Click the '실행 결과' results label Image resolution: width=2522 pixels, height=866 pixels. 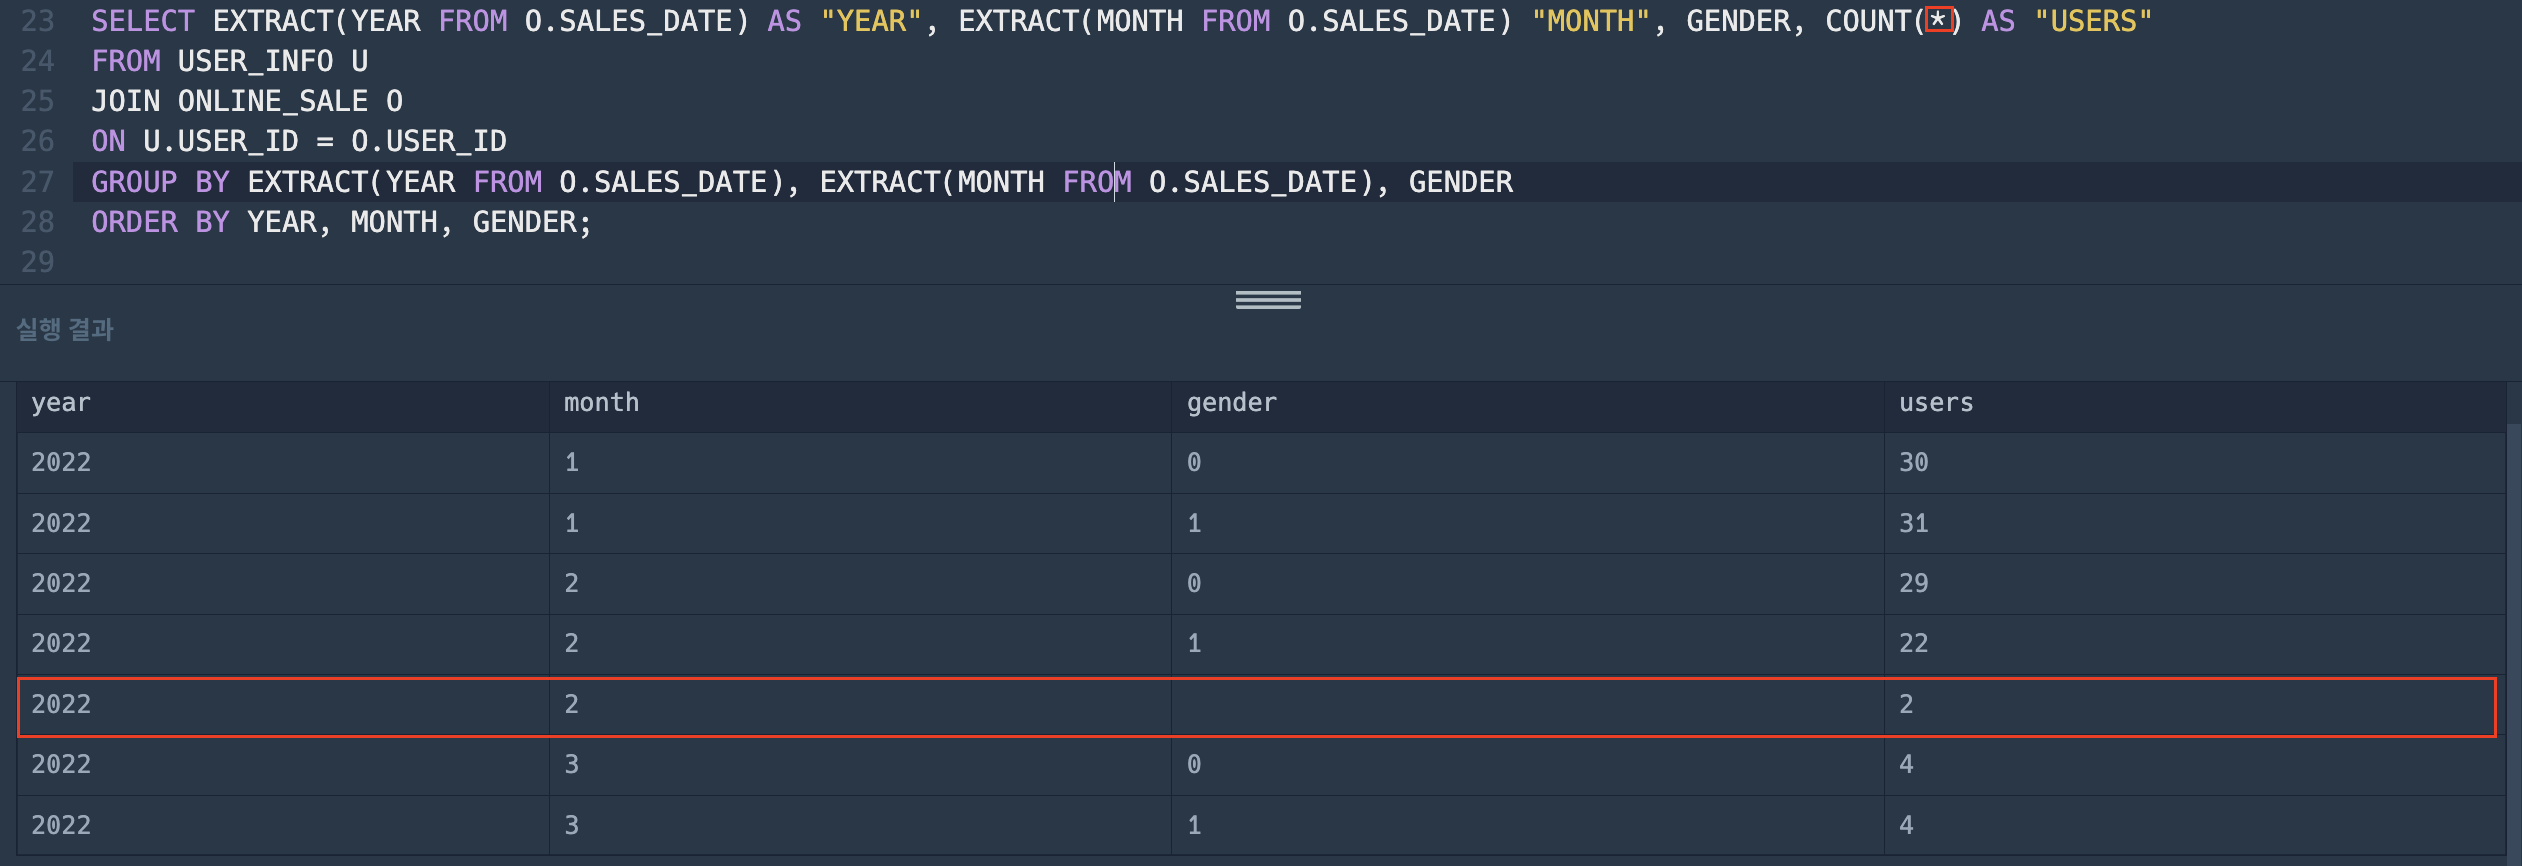[65, 329]
